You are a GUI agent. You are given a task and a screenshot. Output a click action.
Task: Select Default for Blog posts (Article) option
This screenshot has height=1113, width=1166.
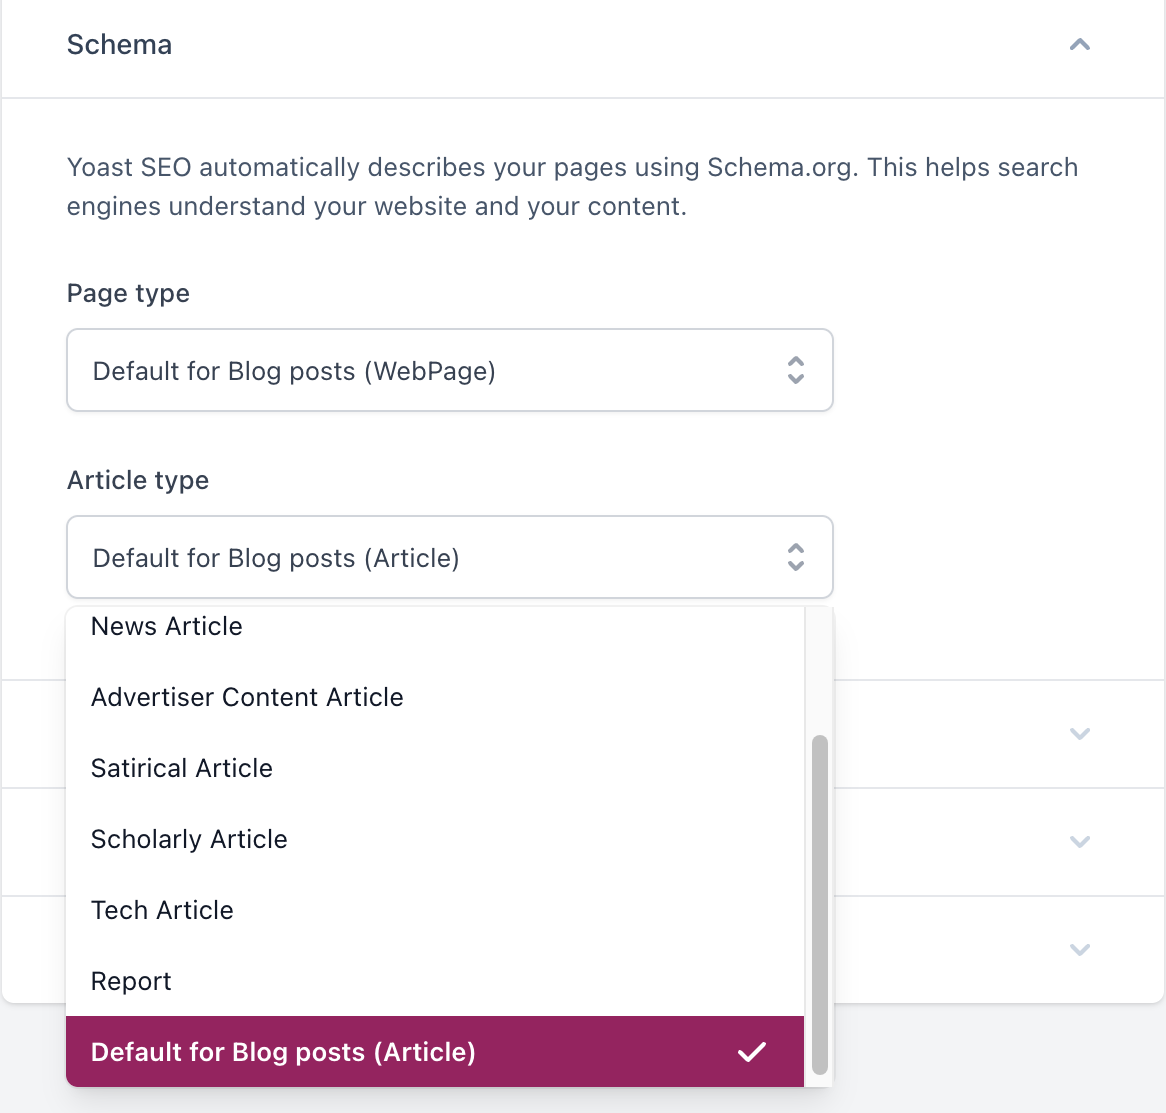(283, 1052)
